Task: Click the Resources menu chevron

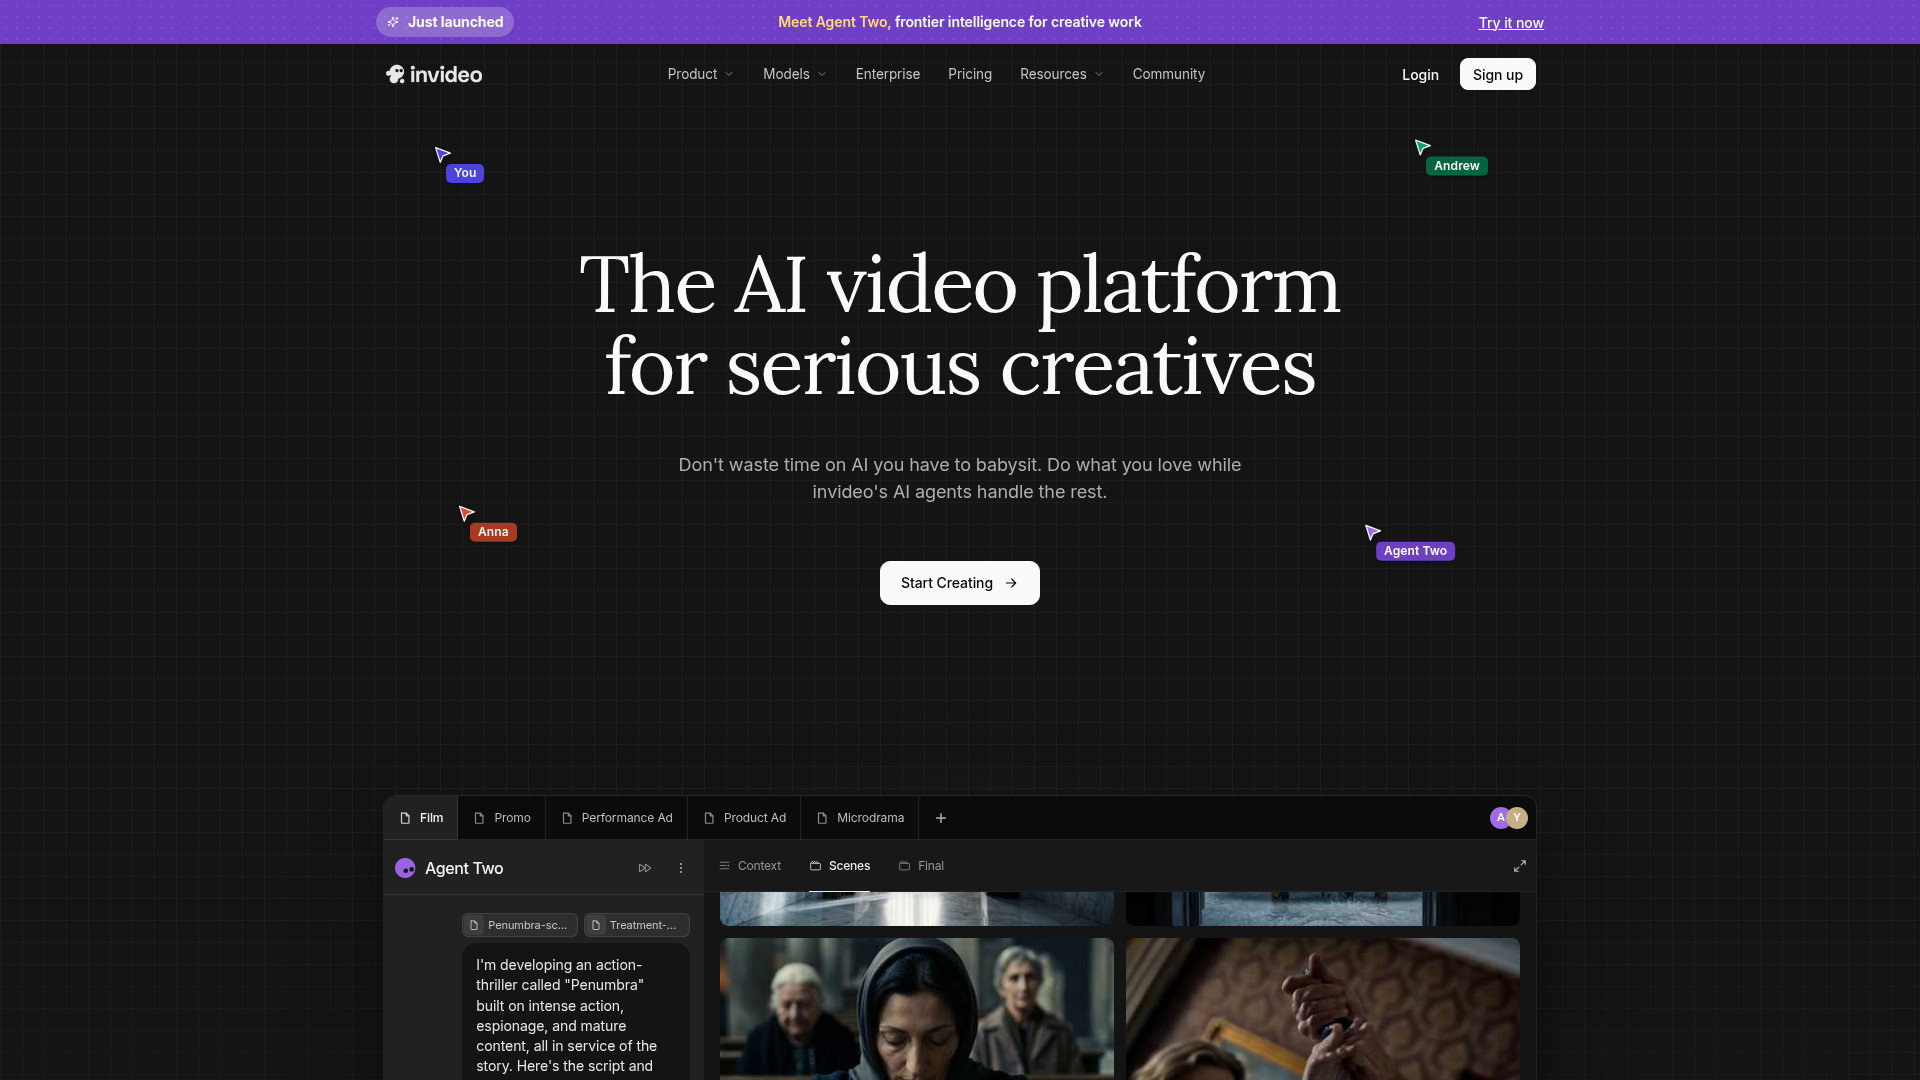Action: click(1099, 74)
